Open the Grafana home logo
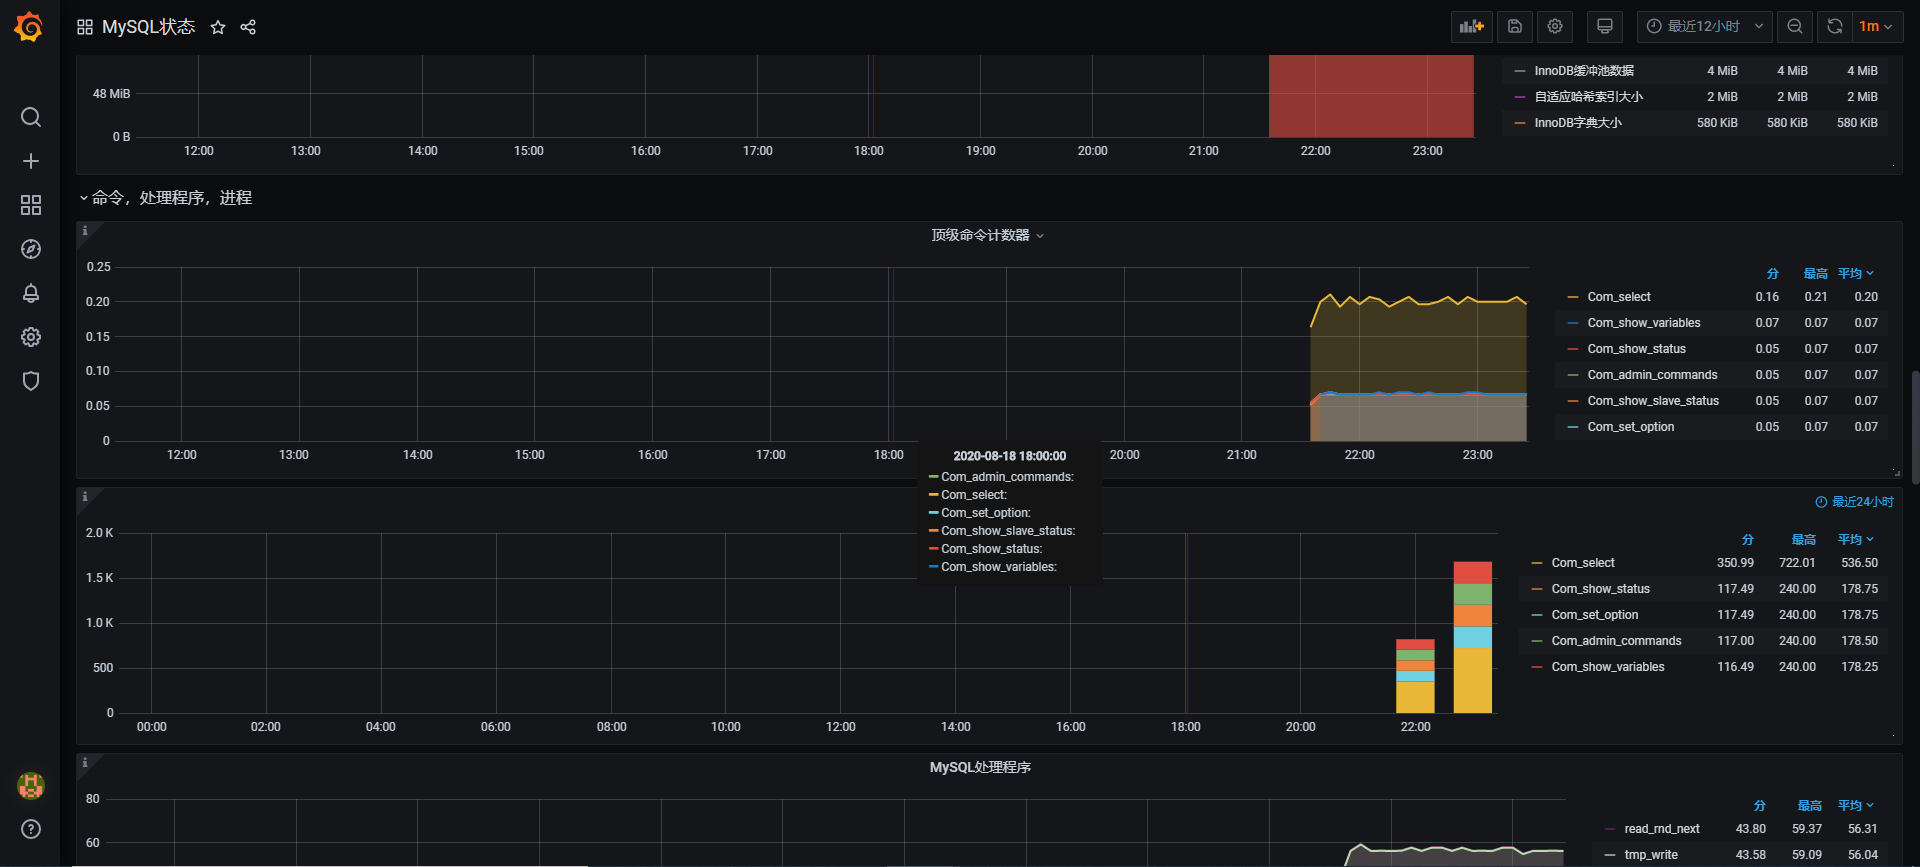 point(29,27)
